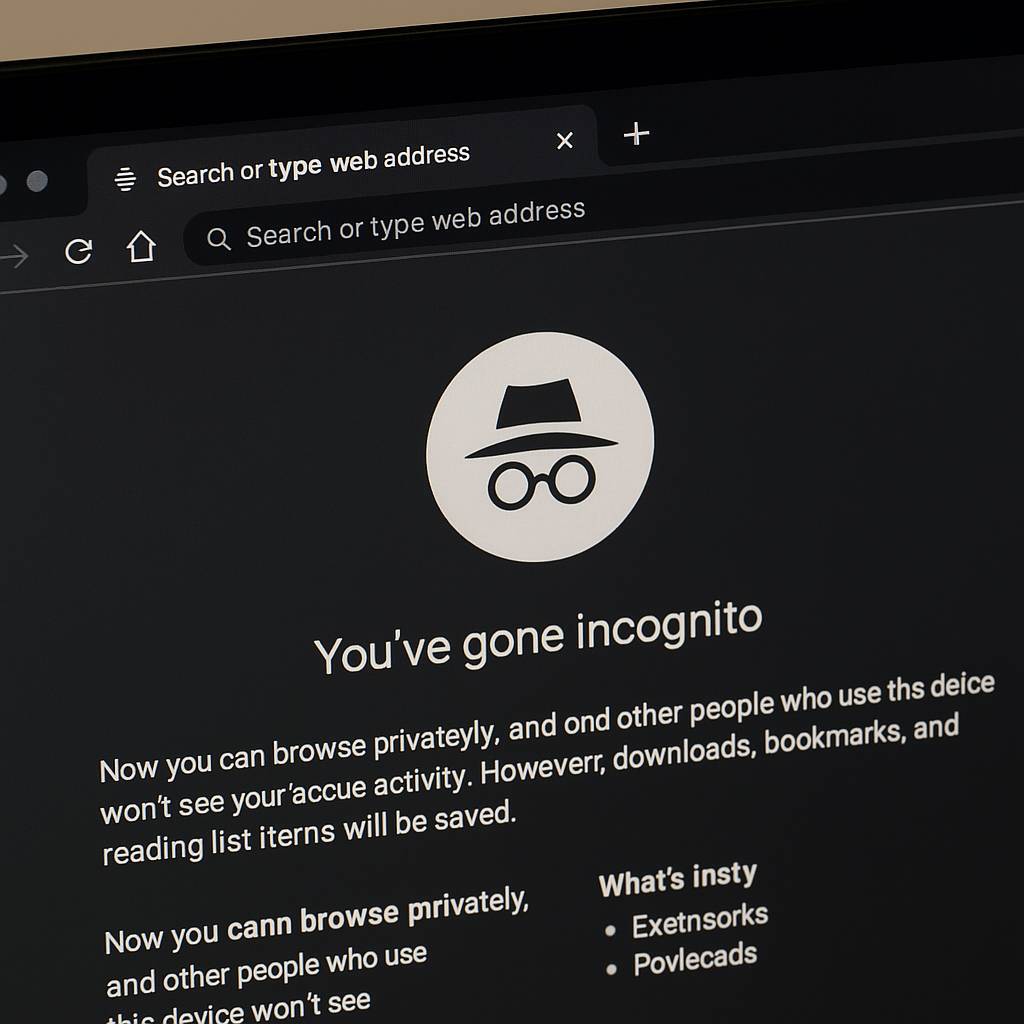Open a new tab with plus icon
This screenshot has height=1024, width=1024.
click(x=636, y=134)
